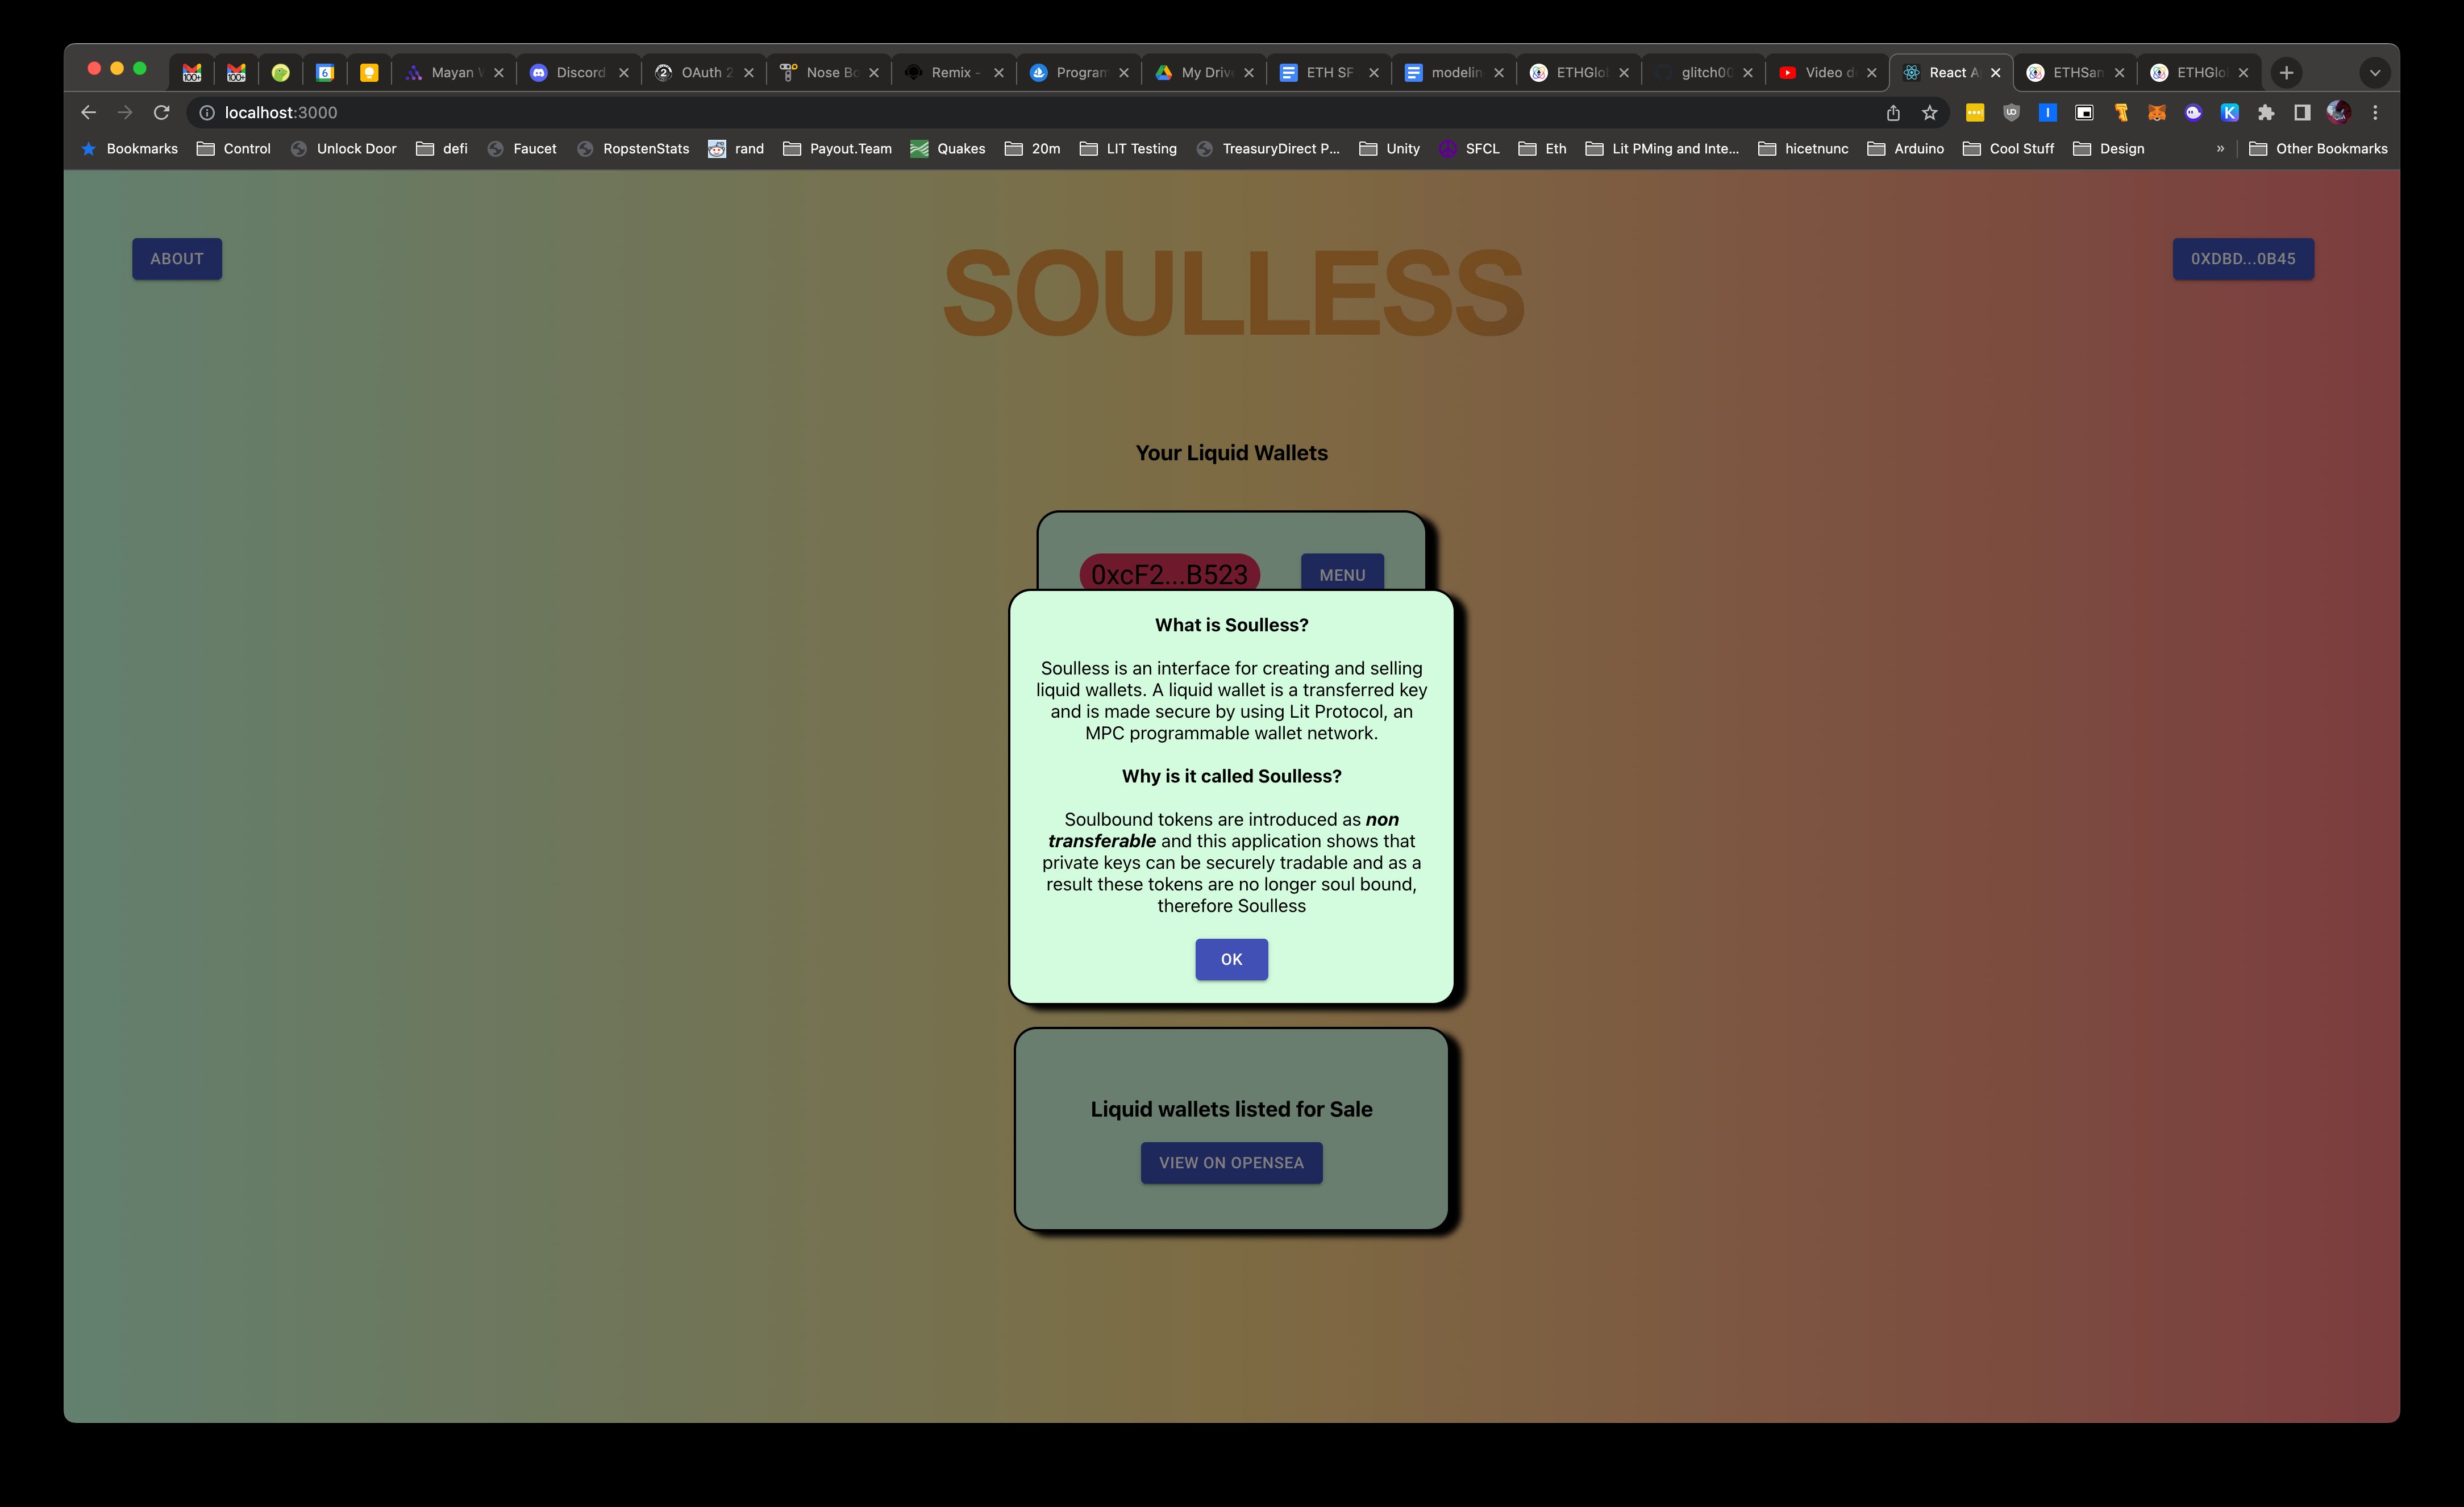Switch to the first pinned Gmail tab
The image size is (2464, 1507).
click(x=191, y=72)
